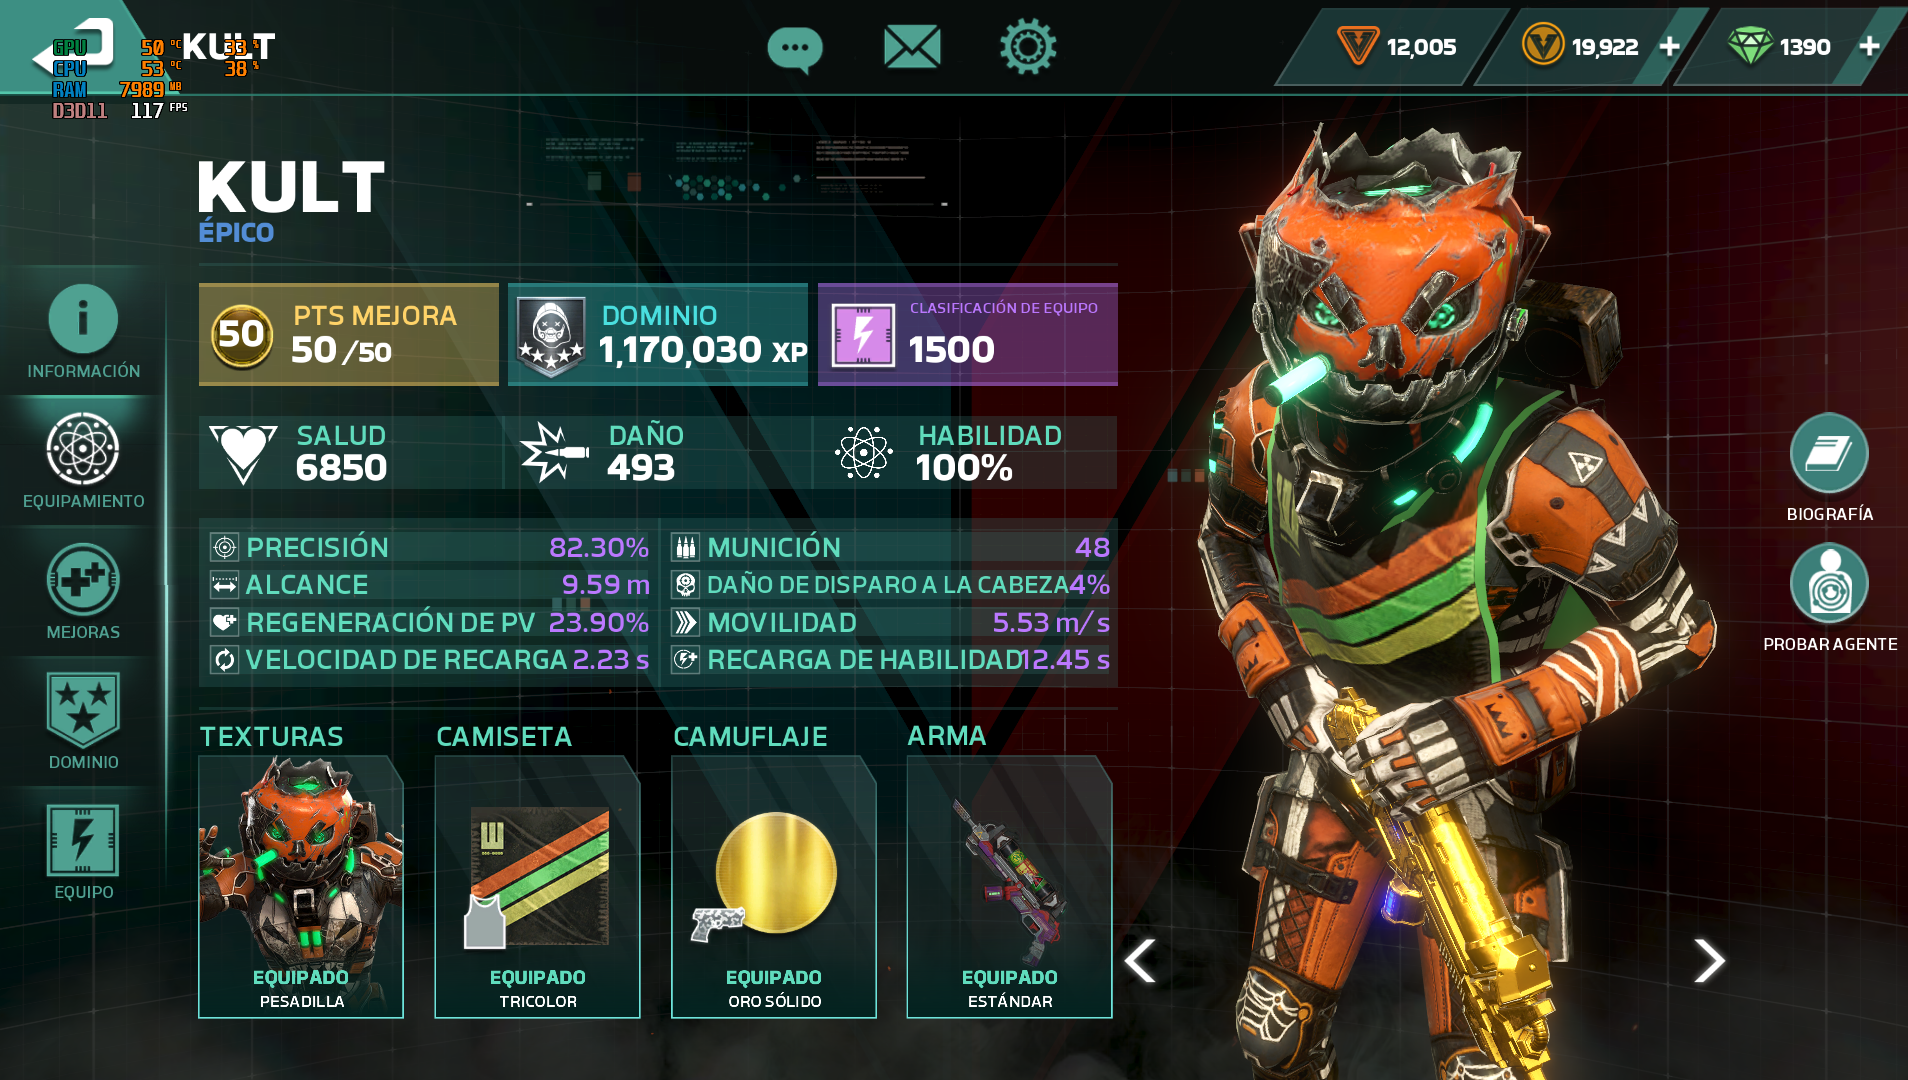Screen dimensions: 1908x1080
Task: Switch to the Equipo tab
Action: pos(83,852)
